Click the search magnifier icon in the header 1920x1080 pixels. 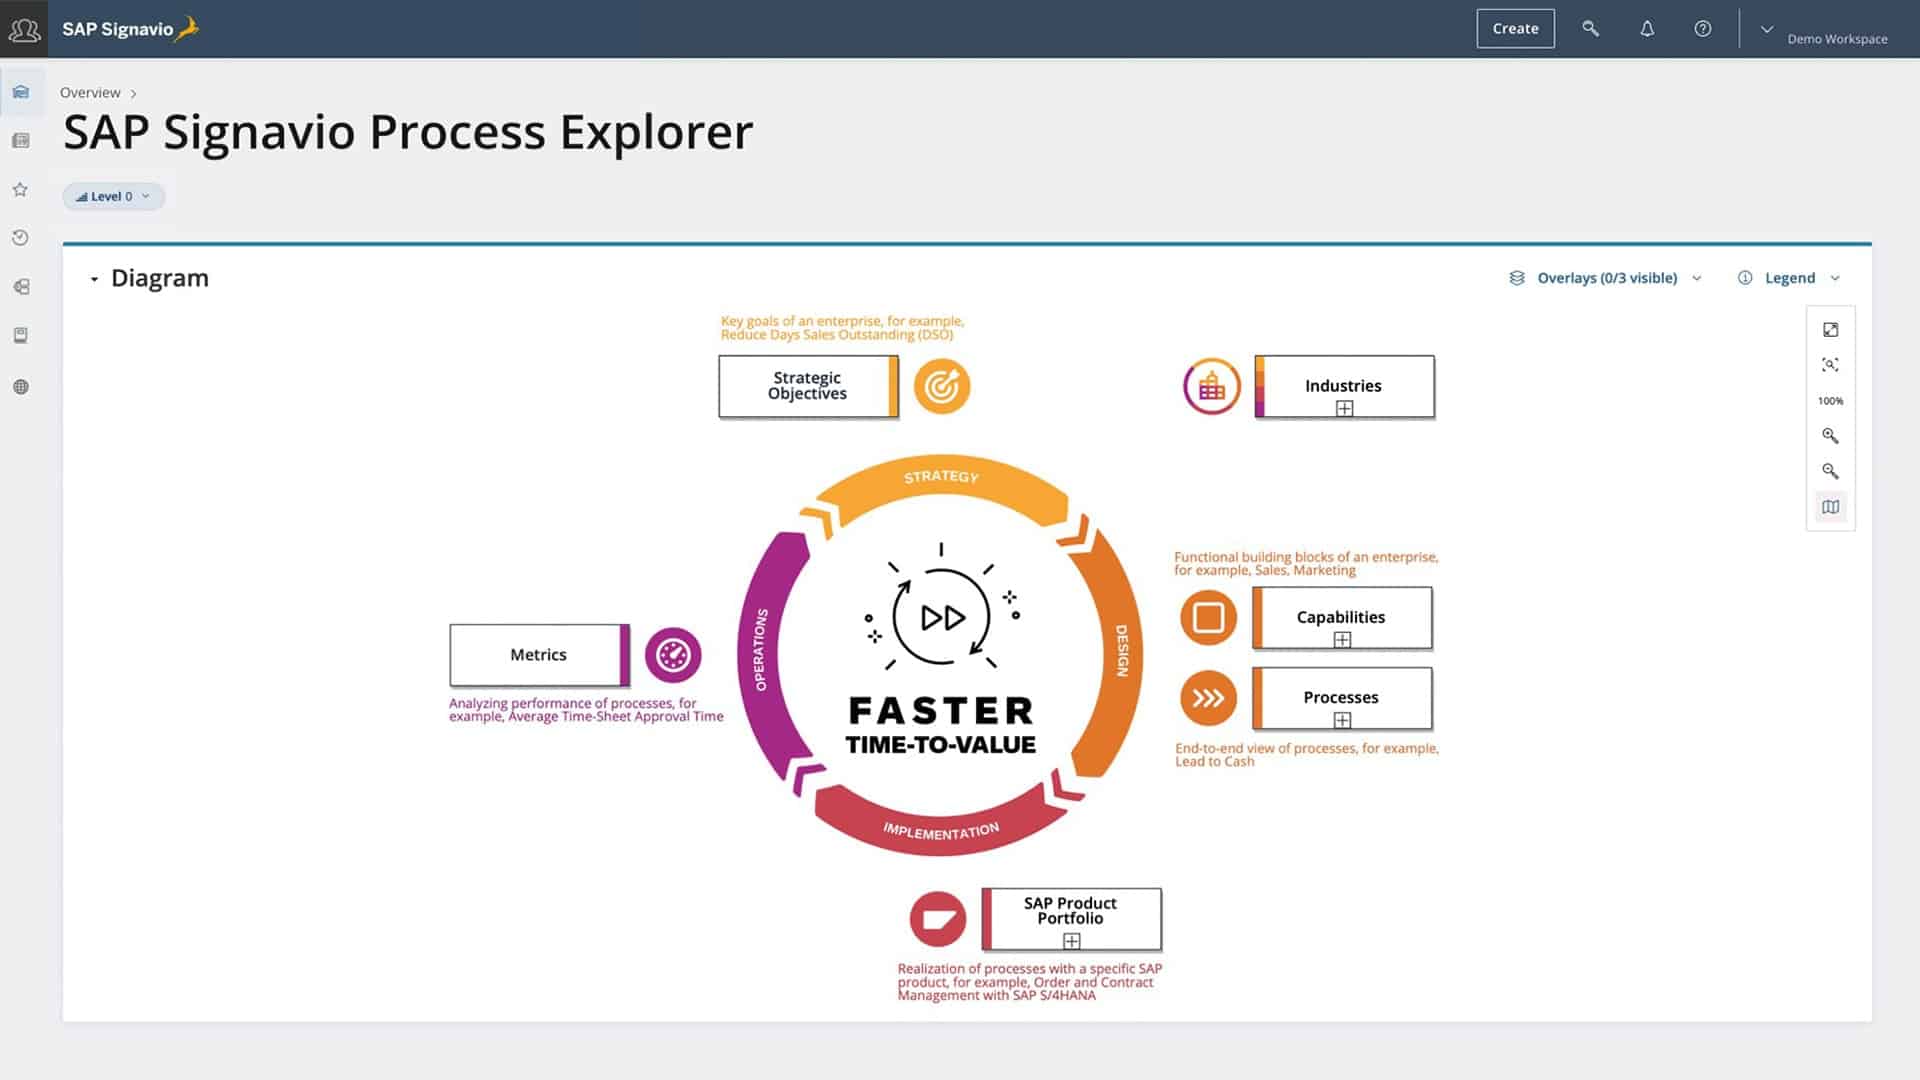[1590, 29]
